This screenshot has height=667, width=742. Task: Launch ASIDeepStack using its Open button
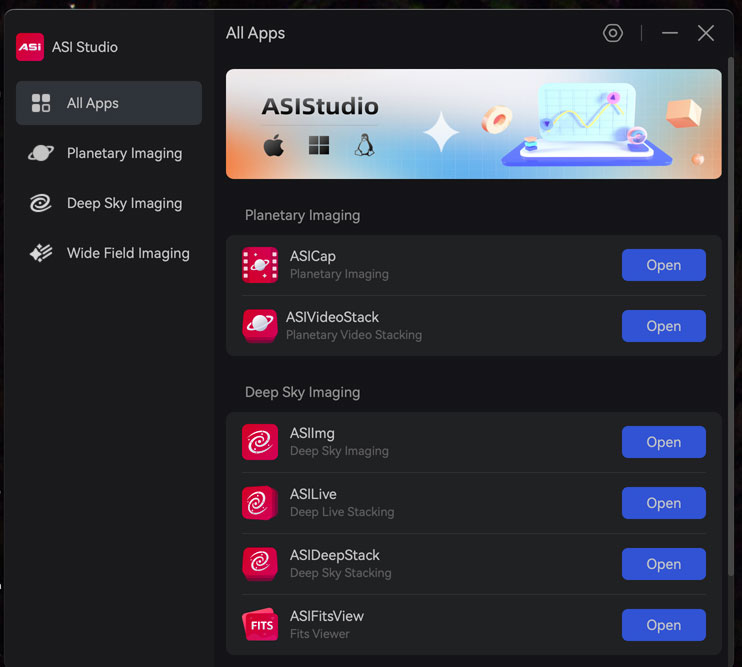point(663,564)
